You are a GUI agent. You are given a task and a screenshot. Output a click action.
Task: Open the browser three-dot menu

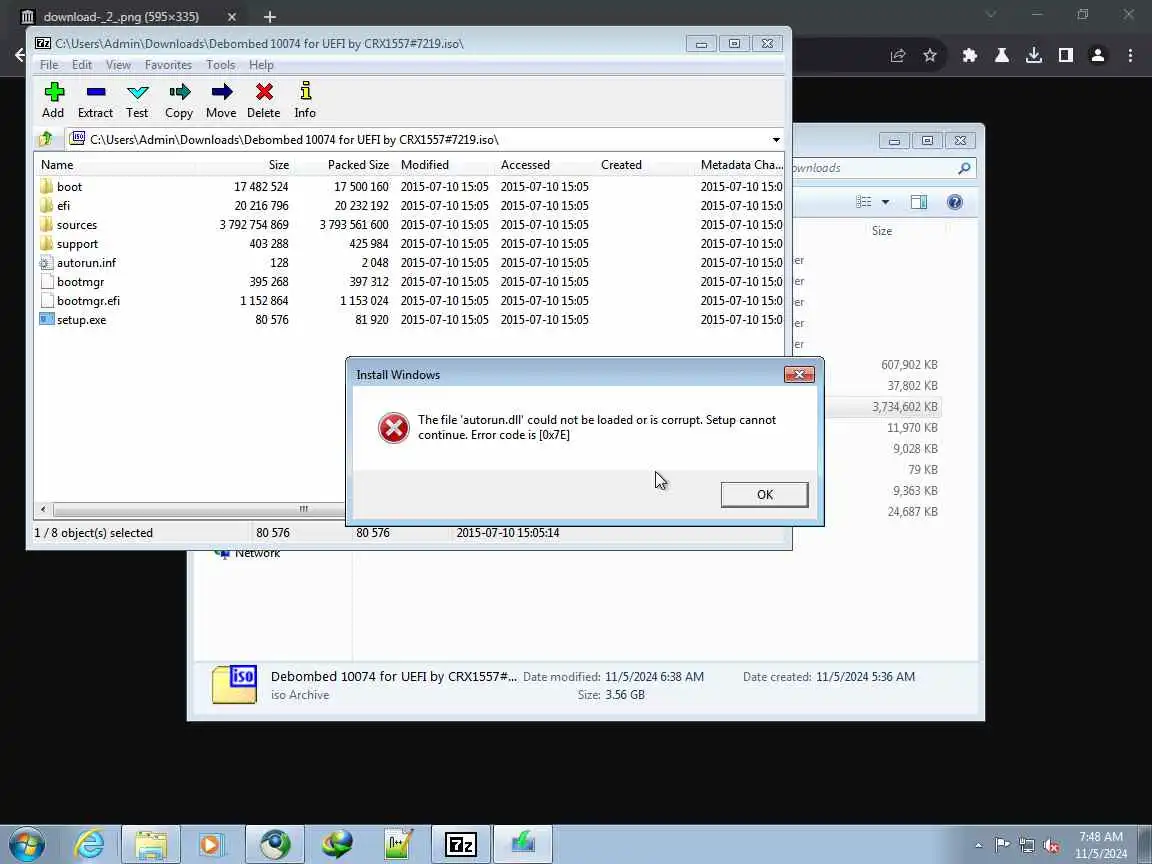pyautogui.click(x=1130, y=55)
